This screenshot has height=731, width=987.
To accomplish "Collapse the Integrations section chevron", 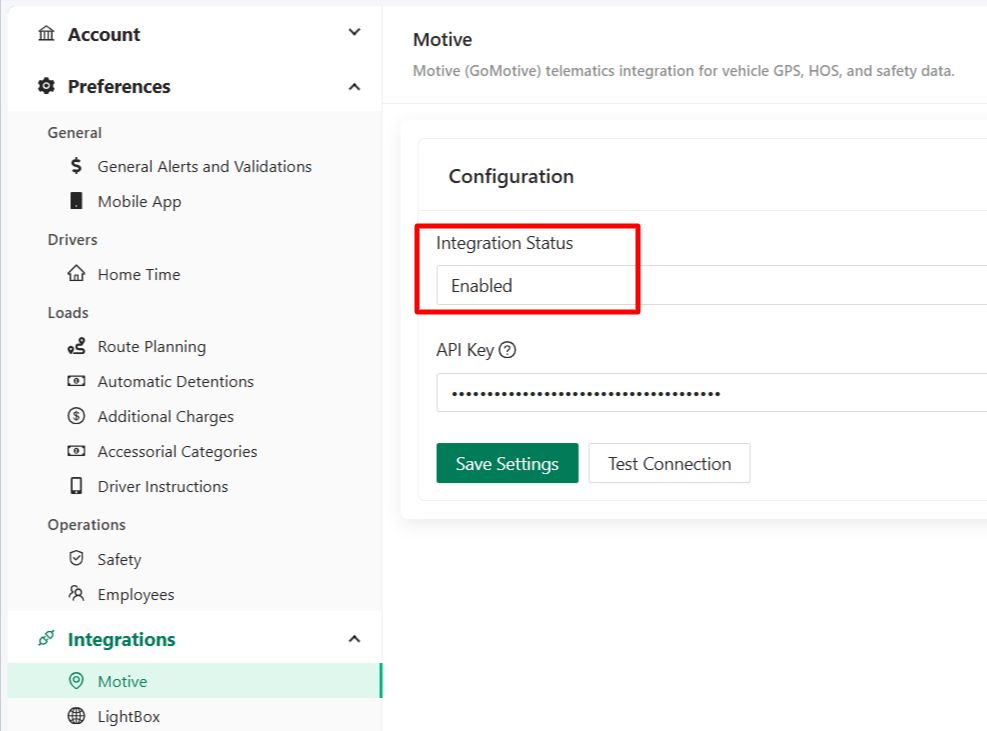I will point(354,639).
